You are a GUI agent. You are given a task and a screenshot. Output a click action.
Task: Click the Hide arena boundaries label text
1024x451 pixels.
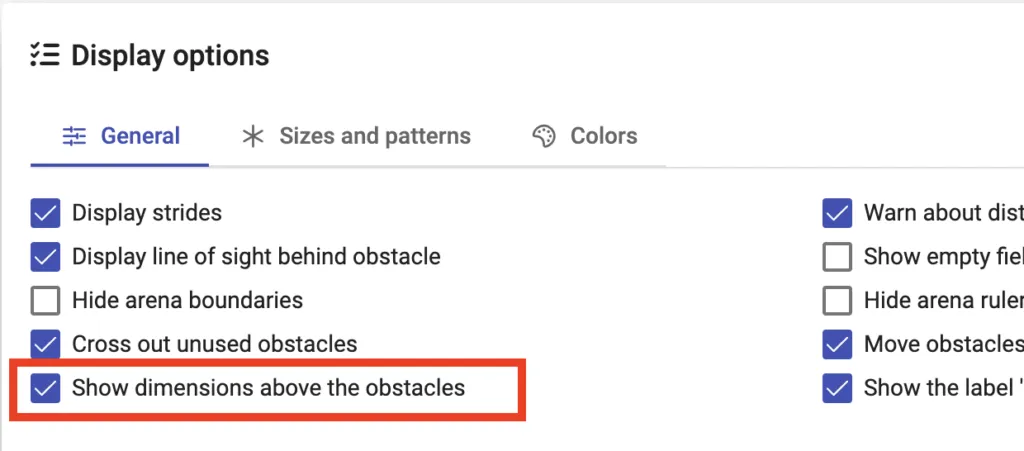[x=187, y=300]
